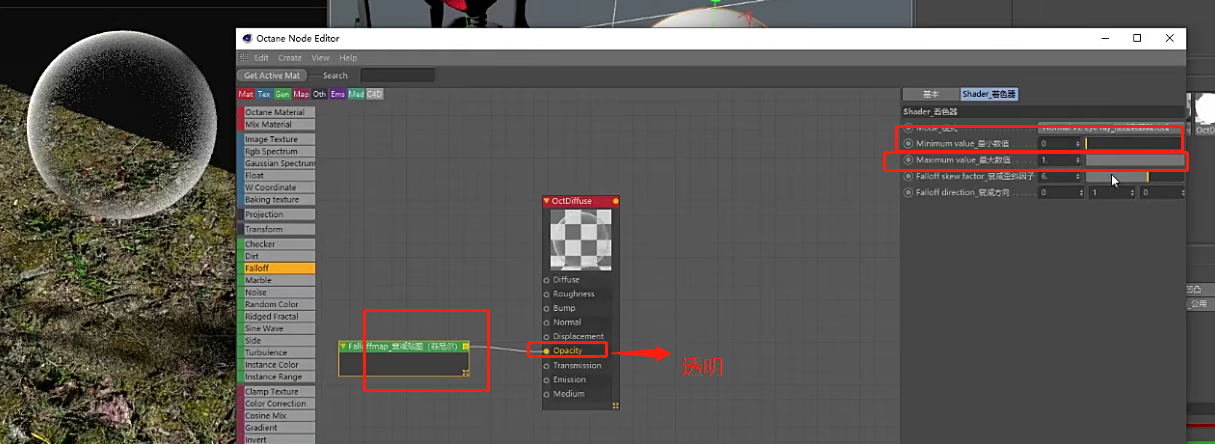Switch to the Shader_着色器 tab
Screen dimensions: 1215x444
(x=990, y=94)
